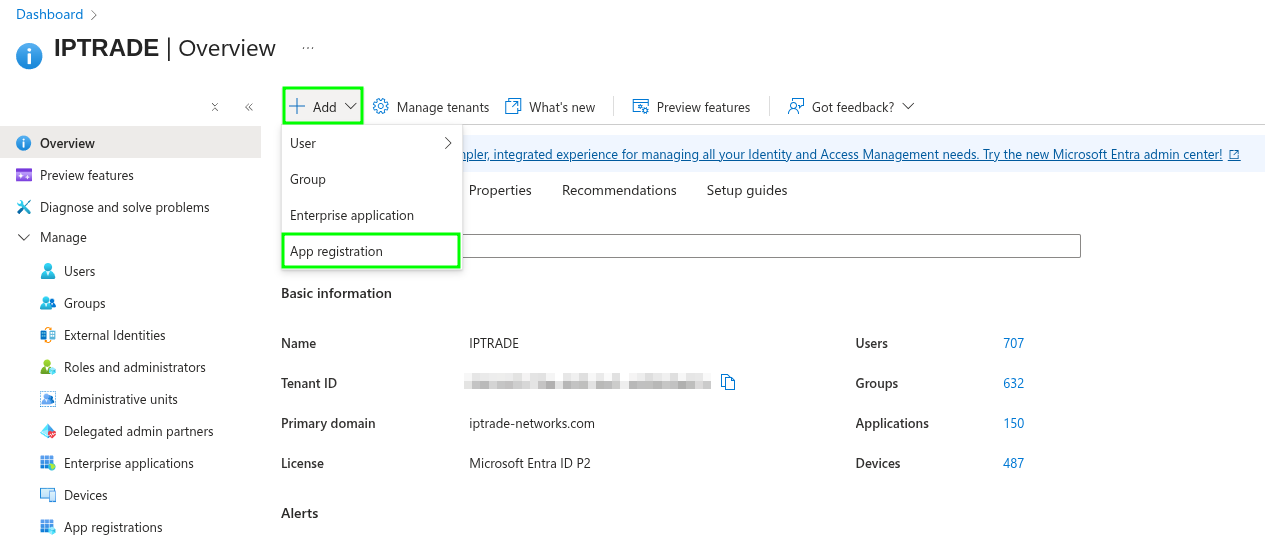Open the Got feedback dropdown chevron

[x=908, y=106]
